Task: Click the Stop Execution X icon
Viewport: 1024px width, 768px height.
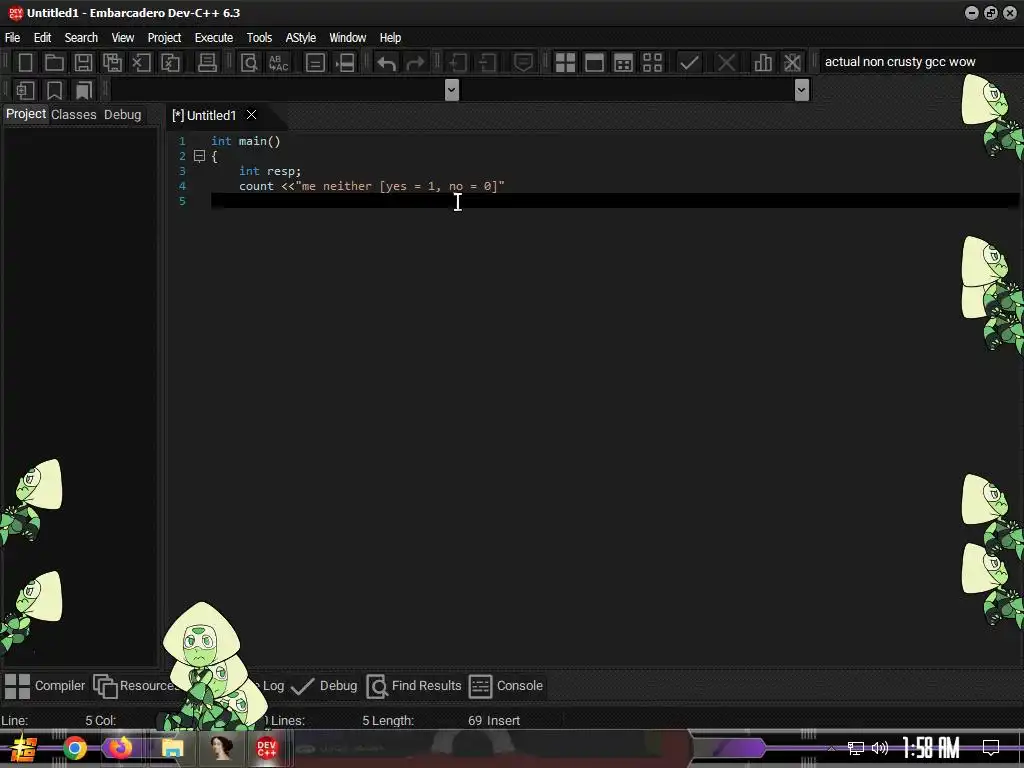Action: (x=726, y=63)
